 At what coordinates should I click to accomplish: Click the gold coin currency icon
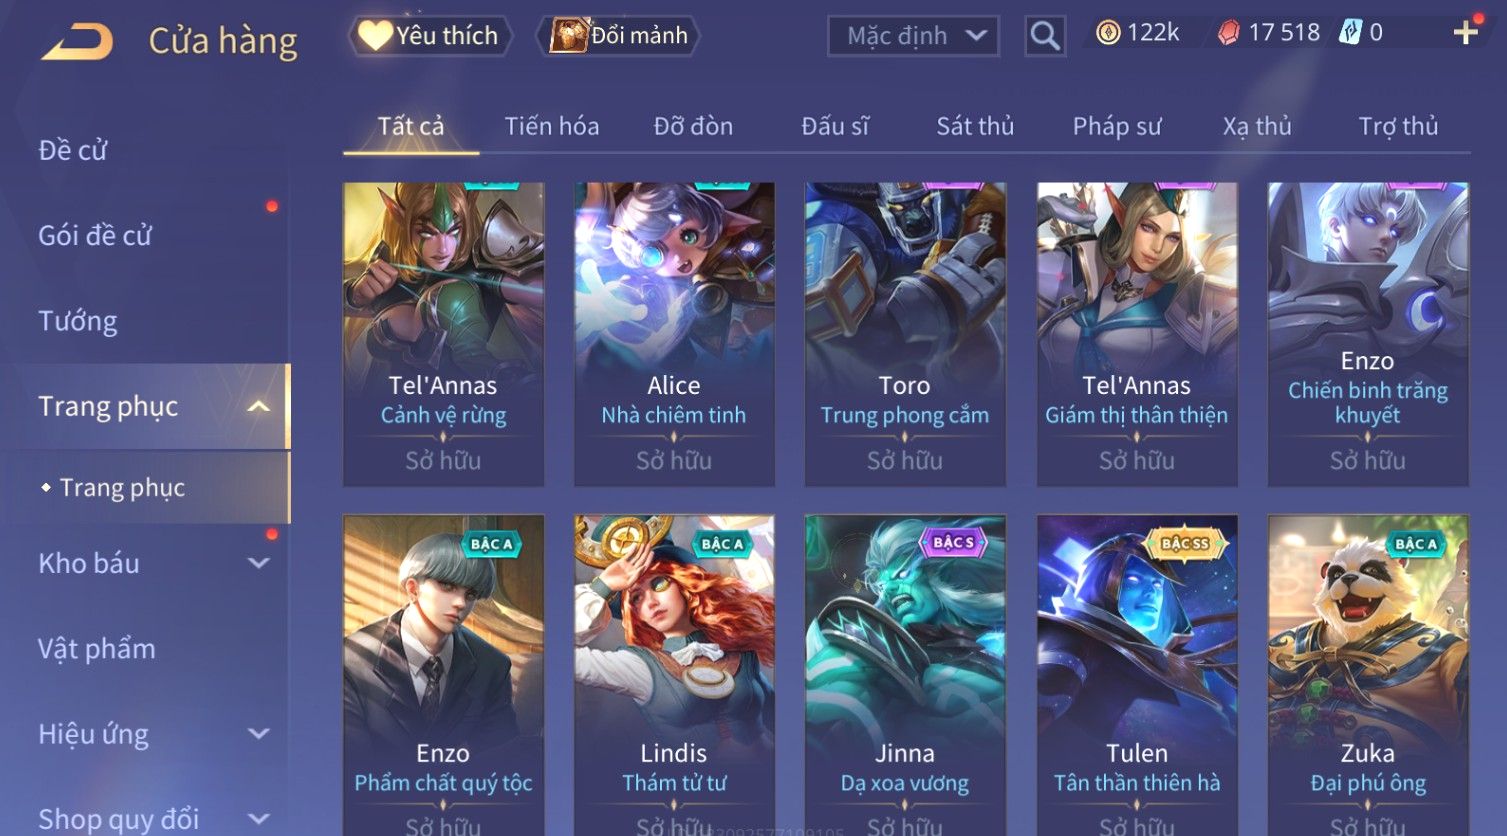[x=1108, y=33]
